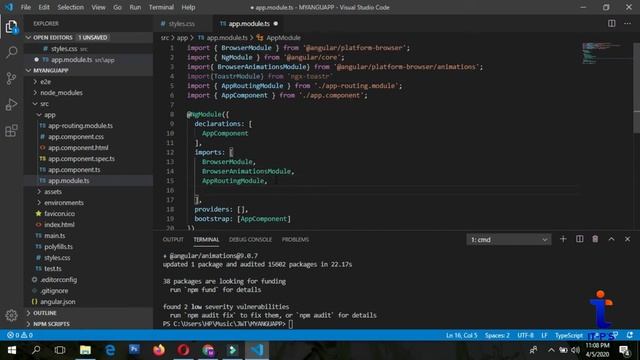
Task: Launch Microsoft Edge from taskbar
Action: point(110,350)
